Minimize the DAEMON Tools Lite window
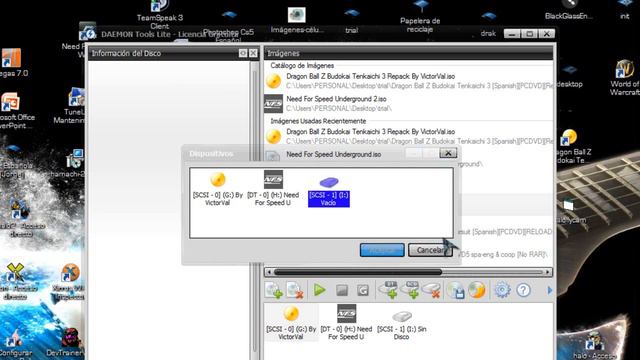The width and height of the screenshot is (640, 360). [x=512, y=34]
